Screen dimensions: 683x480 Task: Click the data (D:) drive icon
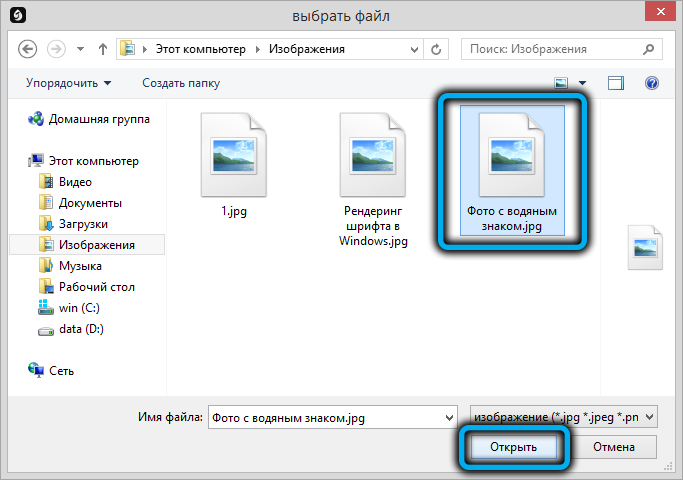click(x=45, y=331)
